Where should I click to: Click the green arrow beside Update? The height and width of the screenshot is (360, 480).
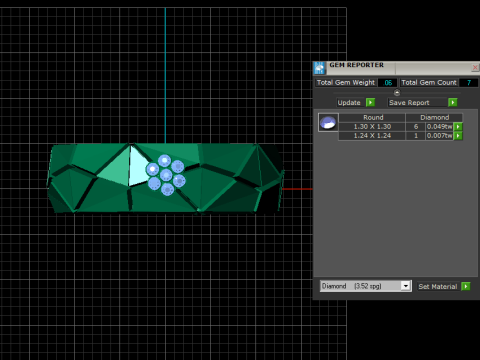[370, 102]
